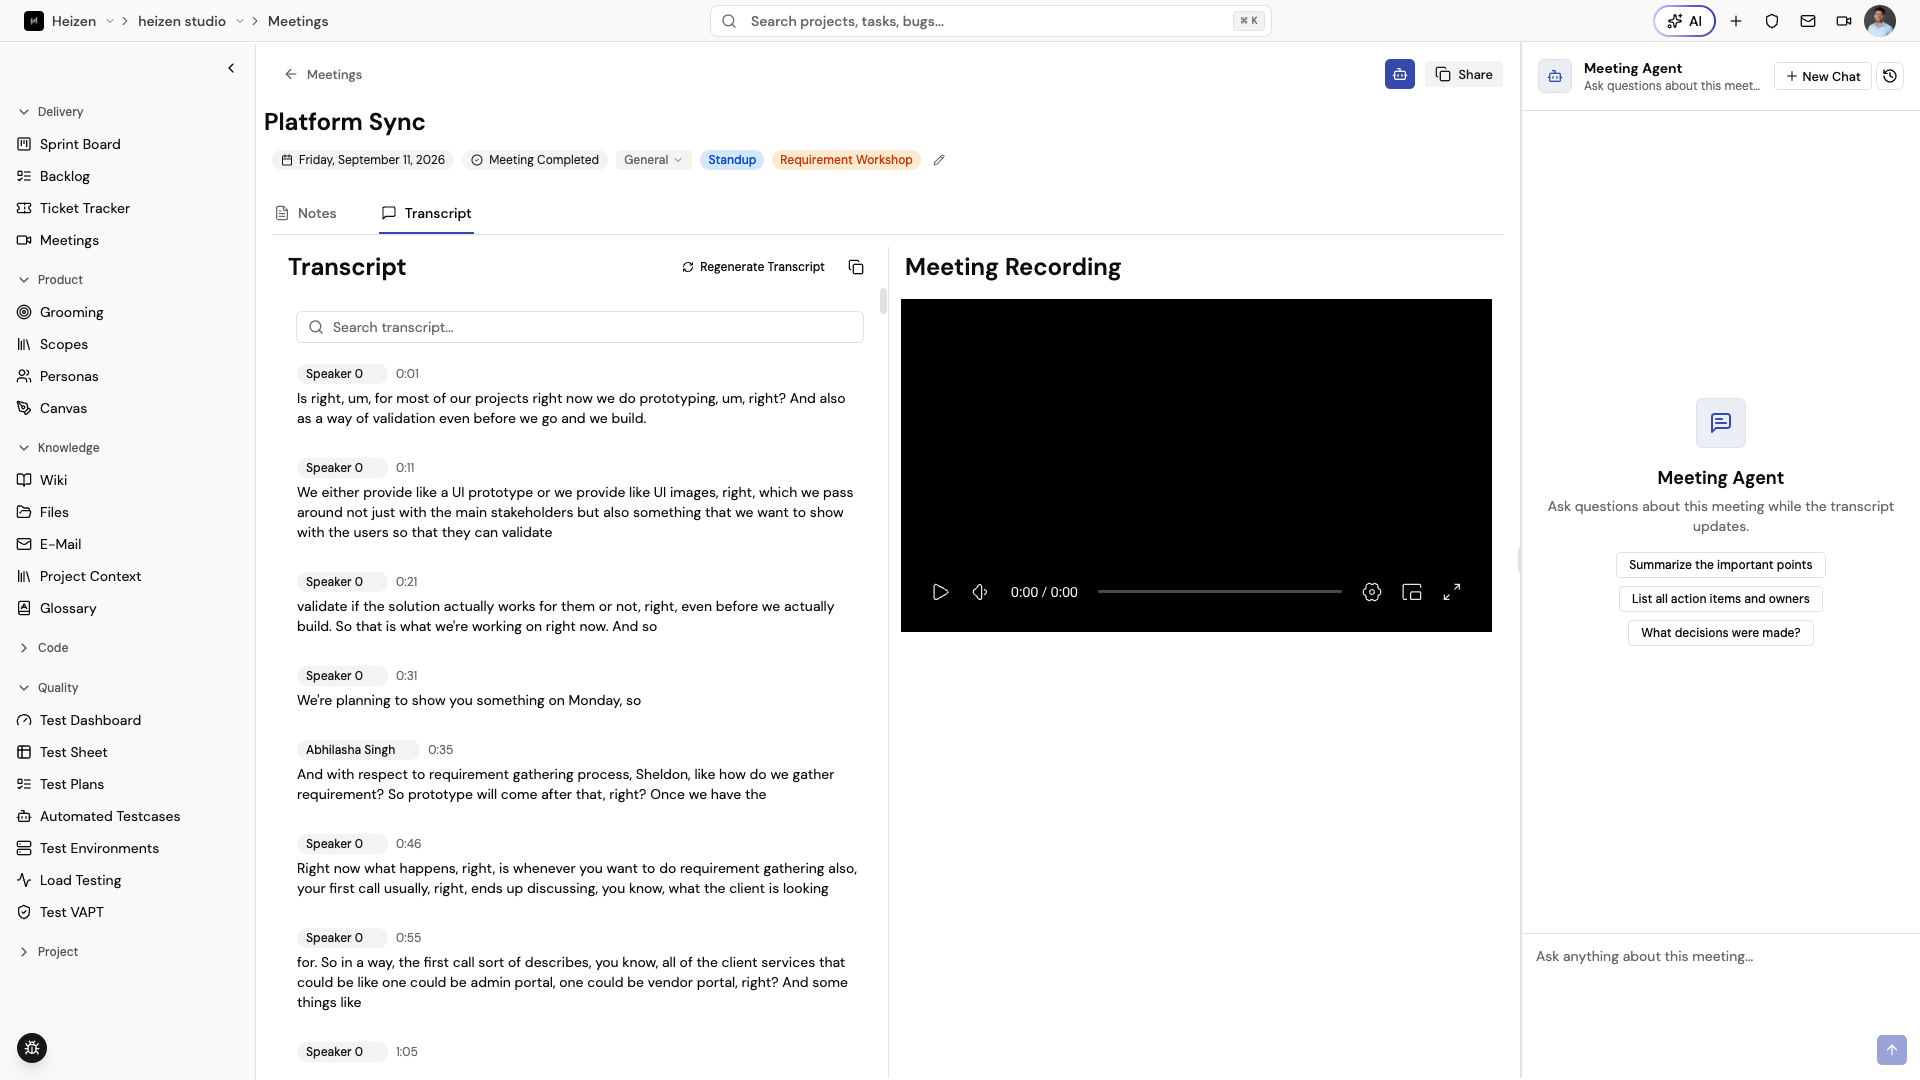Open the user profile avatar
1920x1080 pixels.
tap(1880, 21)
